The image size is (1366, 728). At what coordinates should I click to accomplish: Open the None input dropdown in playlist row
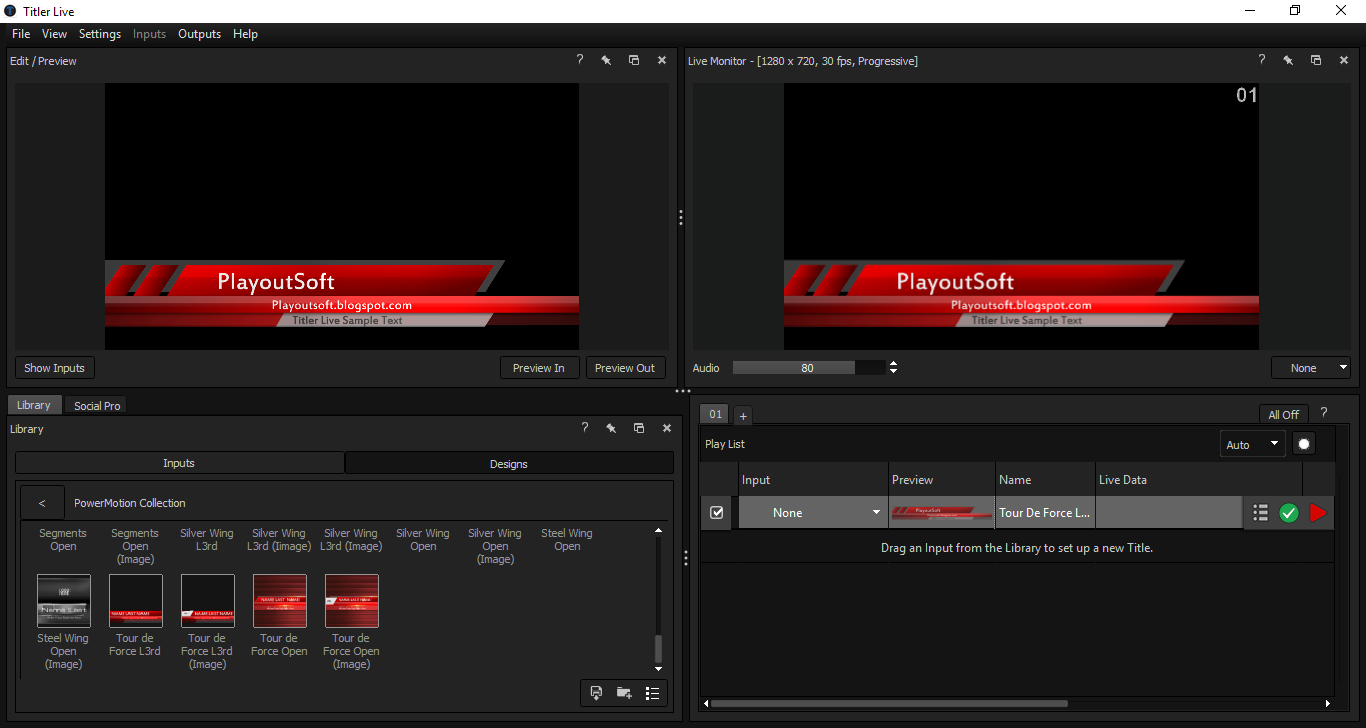pyautogui.click(x=812, y=513)
